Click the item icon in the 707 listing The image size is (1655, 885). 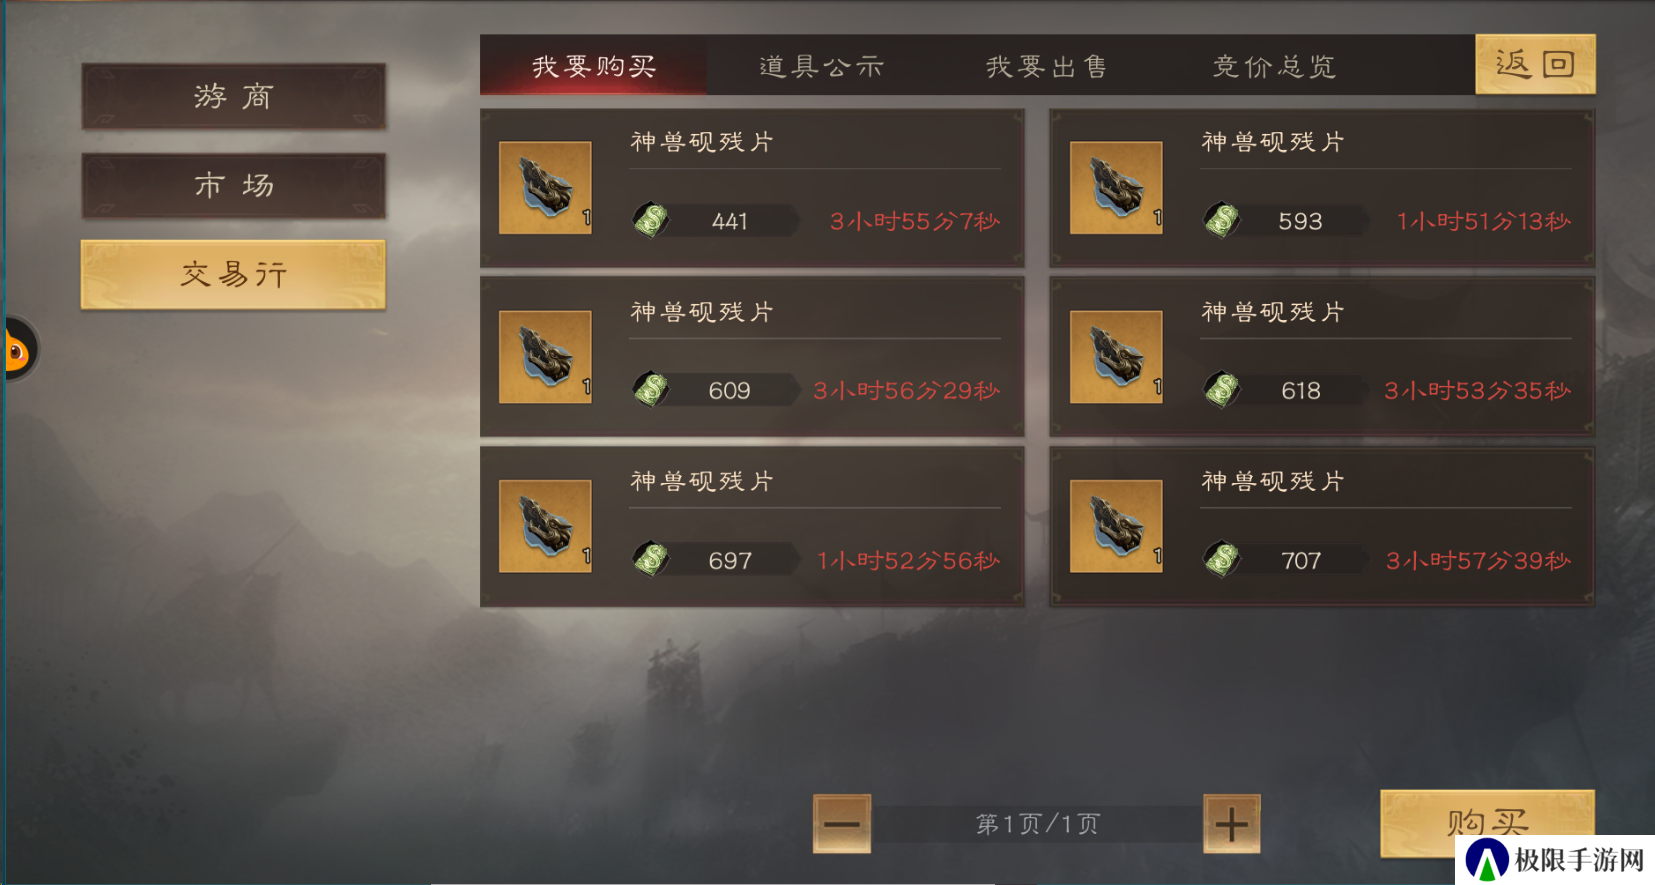(x=1116, y=526)
